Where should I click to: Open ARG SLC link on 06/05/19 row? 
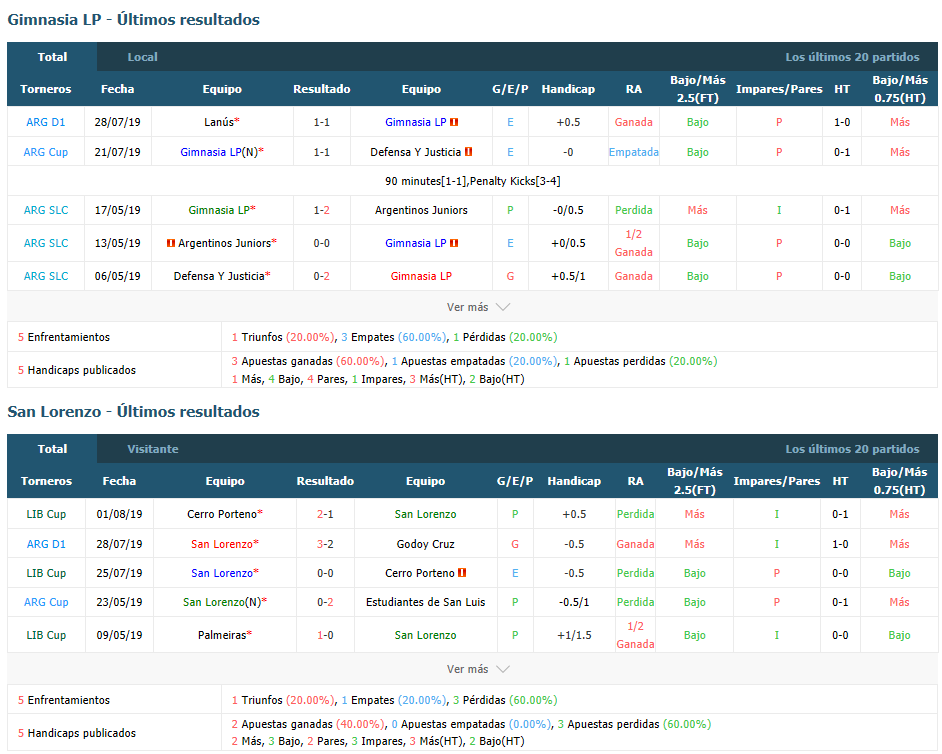pyautogui.click(x=46, y=276)
